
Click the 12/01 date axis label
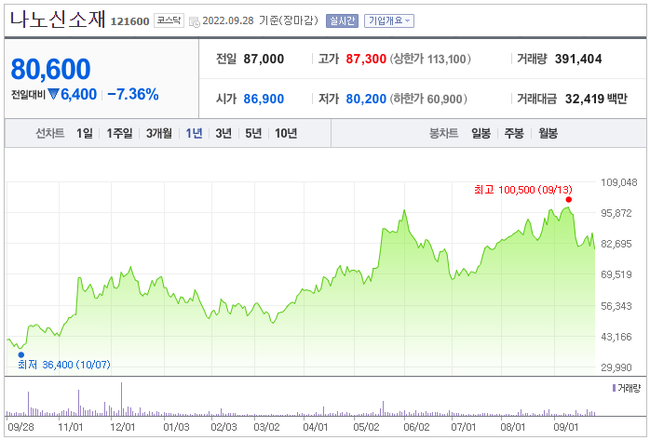coord(123,427)
